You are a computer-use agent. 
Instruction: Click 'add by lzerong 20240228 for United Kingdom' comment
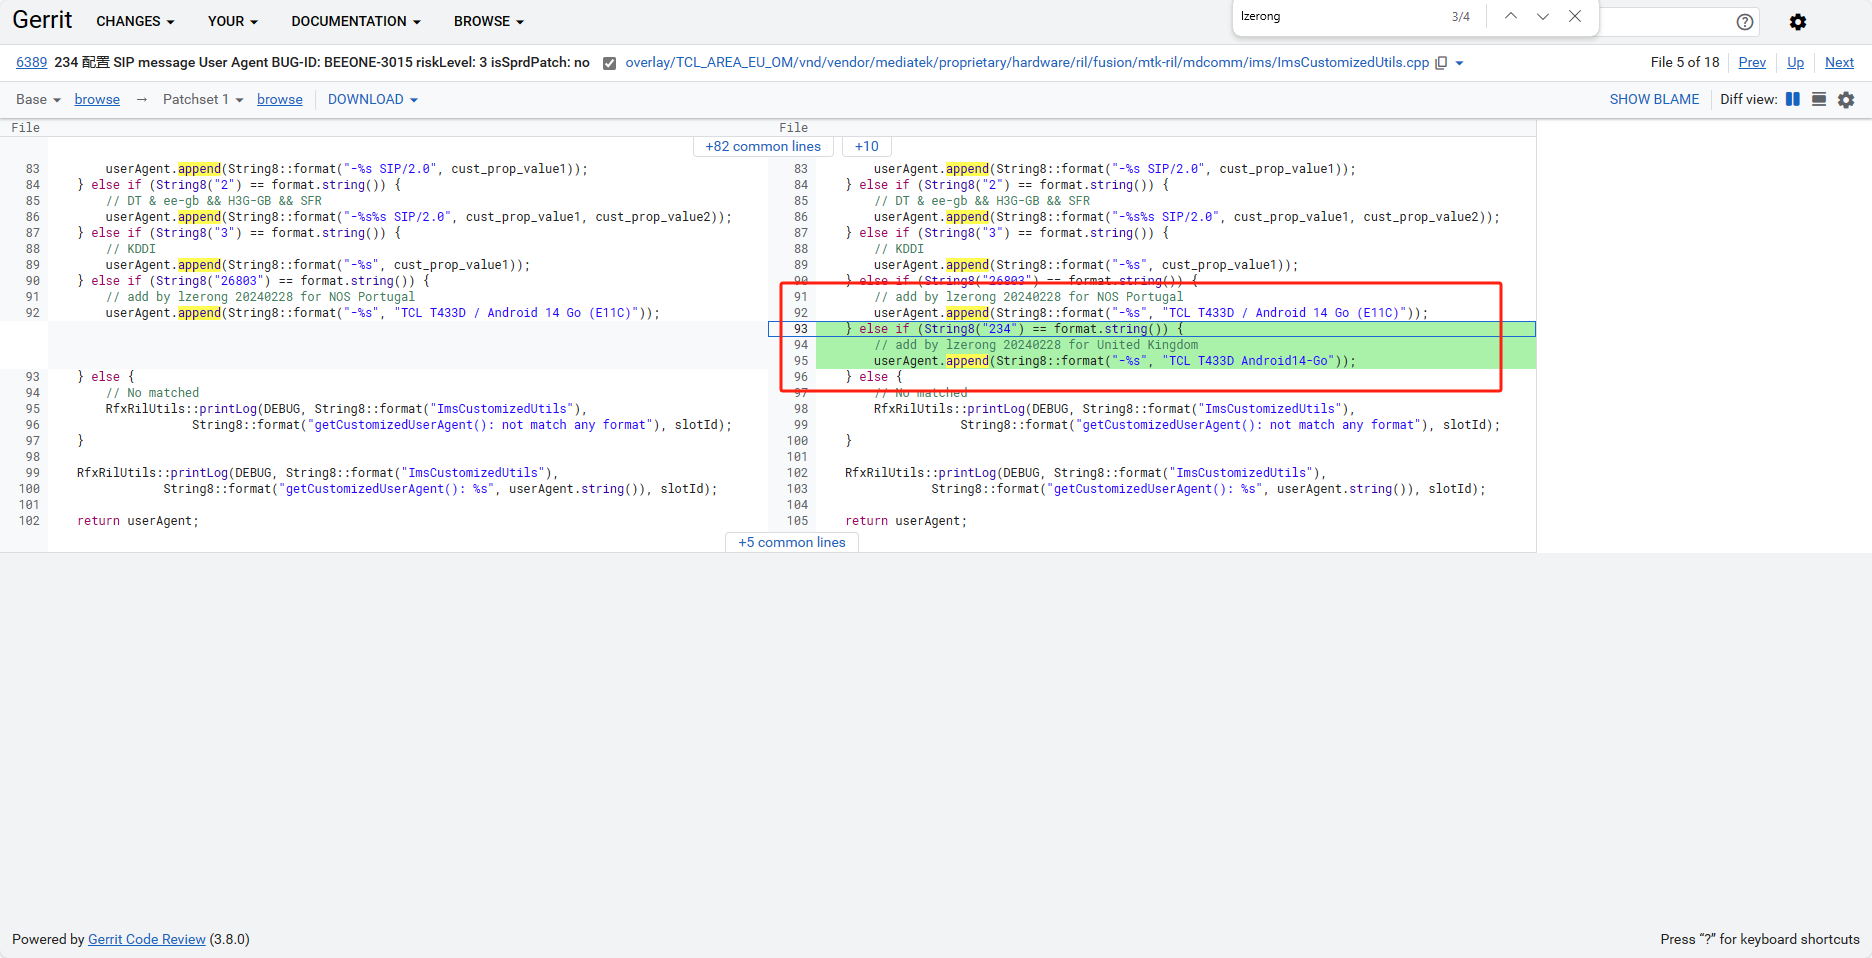[1036, 345]
